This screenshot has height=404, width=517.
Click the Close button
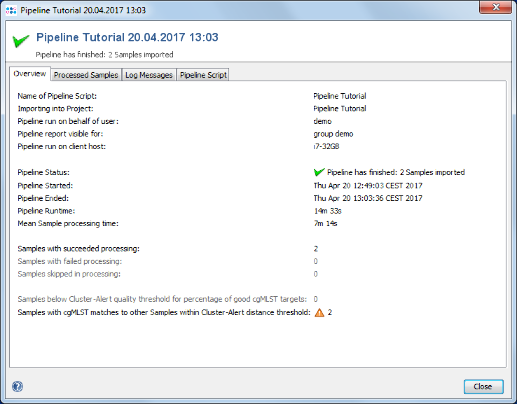483,386
